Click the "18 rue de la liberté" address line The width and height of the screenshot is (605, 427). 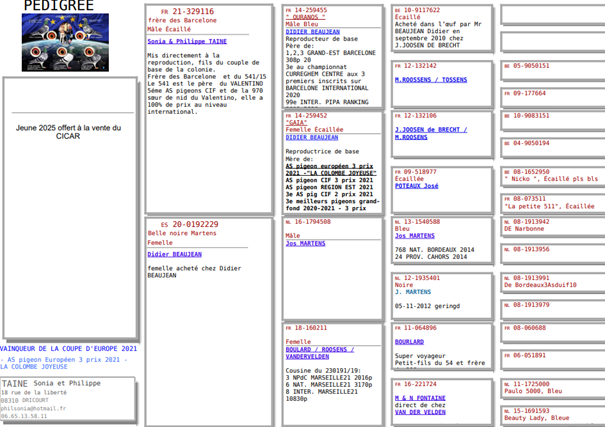[x=34, y=392]
